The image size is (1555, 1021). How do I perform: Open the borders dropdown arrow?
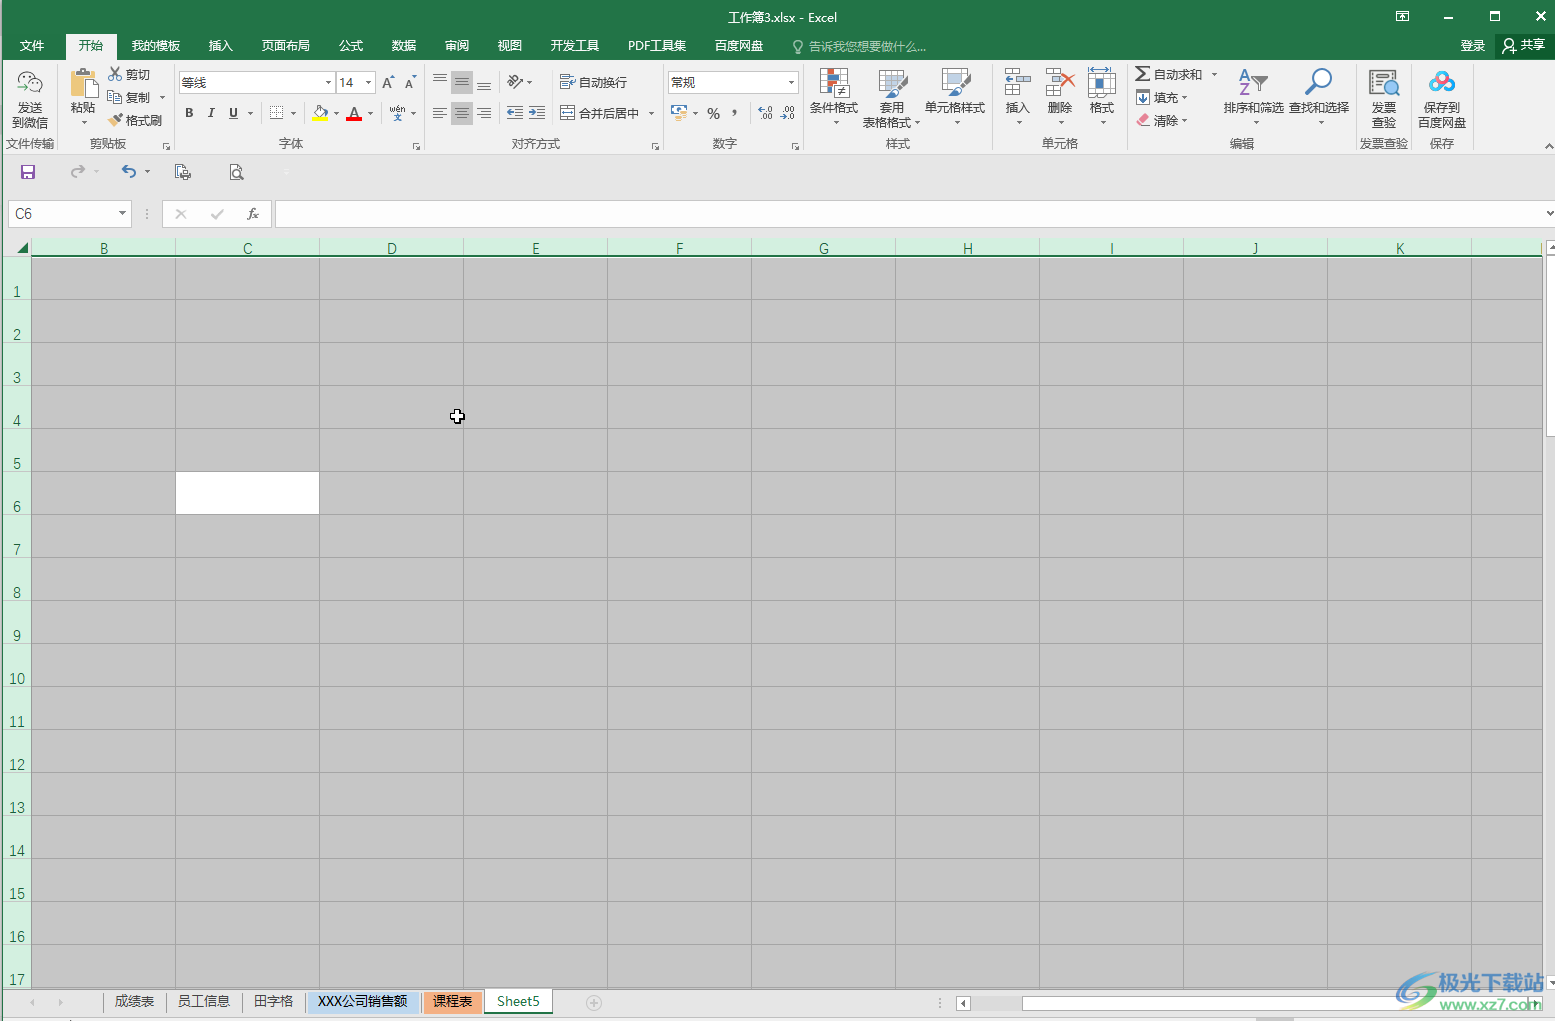tap(292, 113)
